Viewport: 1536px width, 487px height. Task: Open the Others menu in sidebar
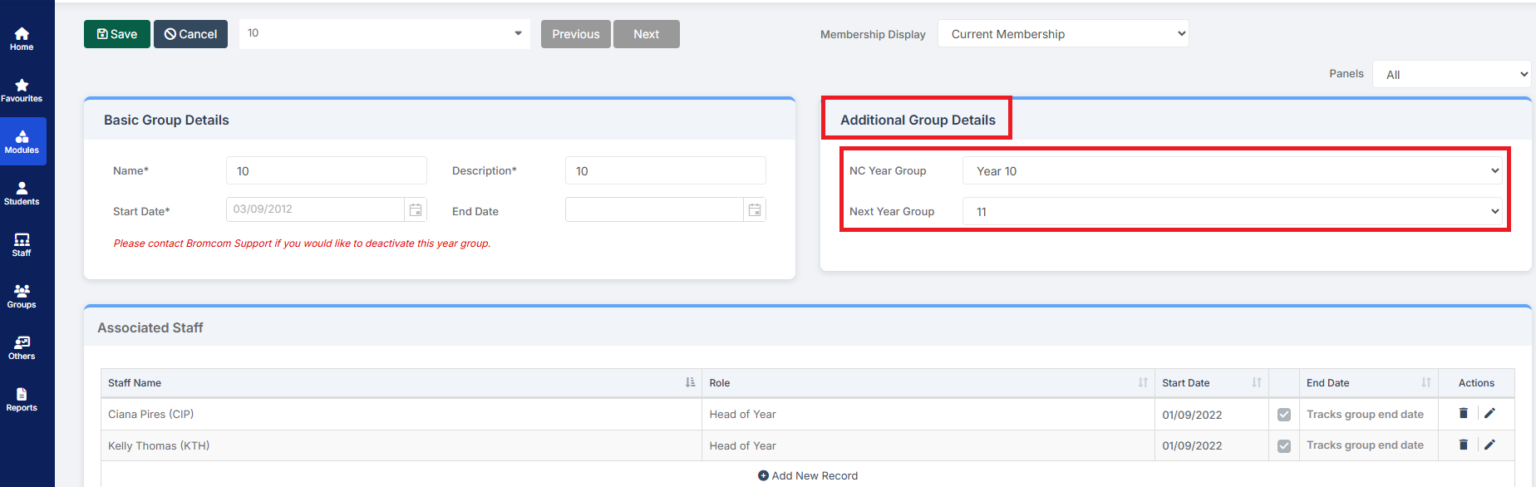tap(22, 348)
